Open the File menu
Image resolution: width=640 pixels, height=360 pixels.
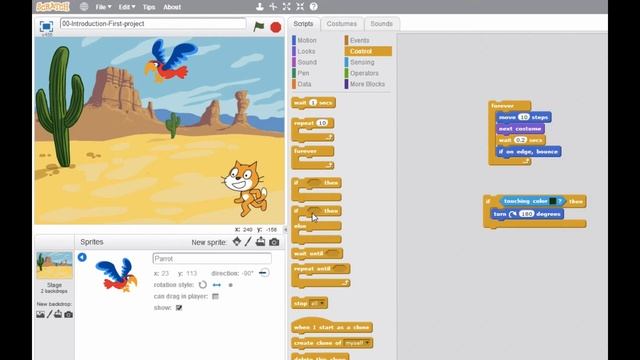point(103,7)
